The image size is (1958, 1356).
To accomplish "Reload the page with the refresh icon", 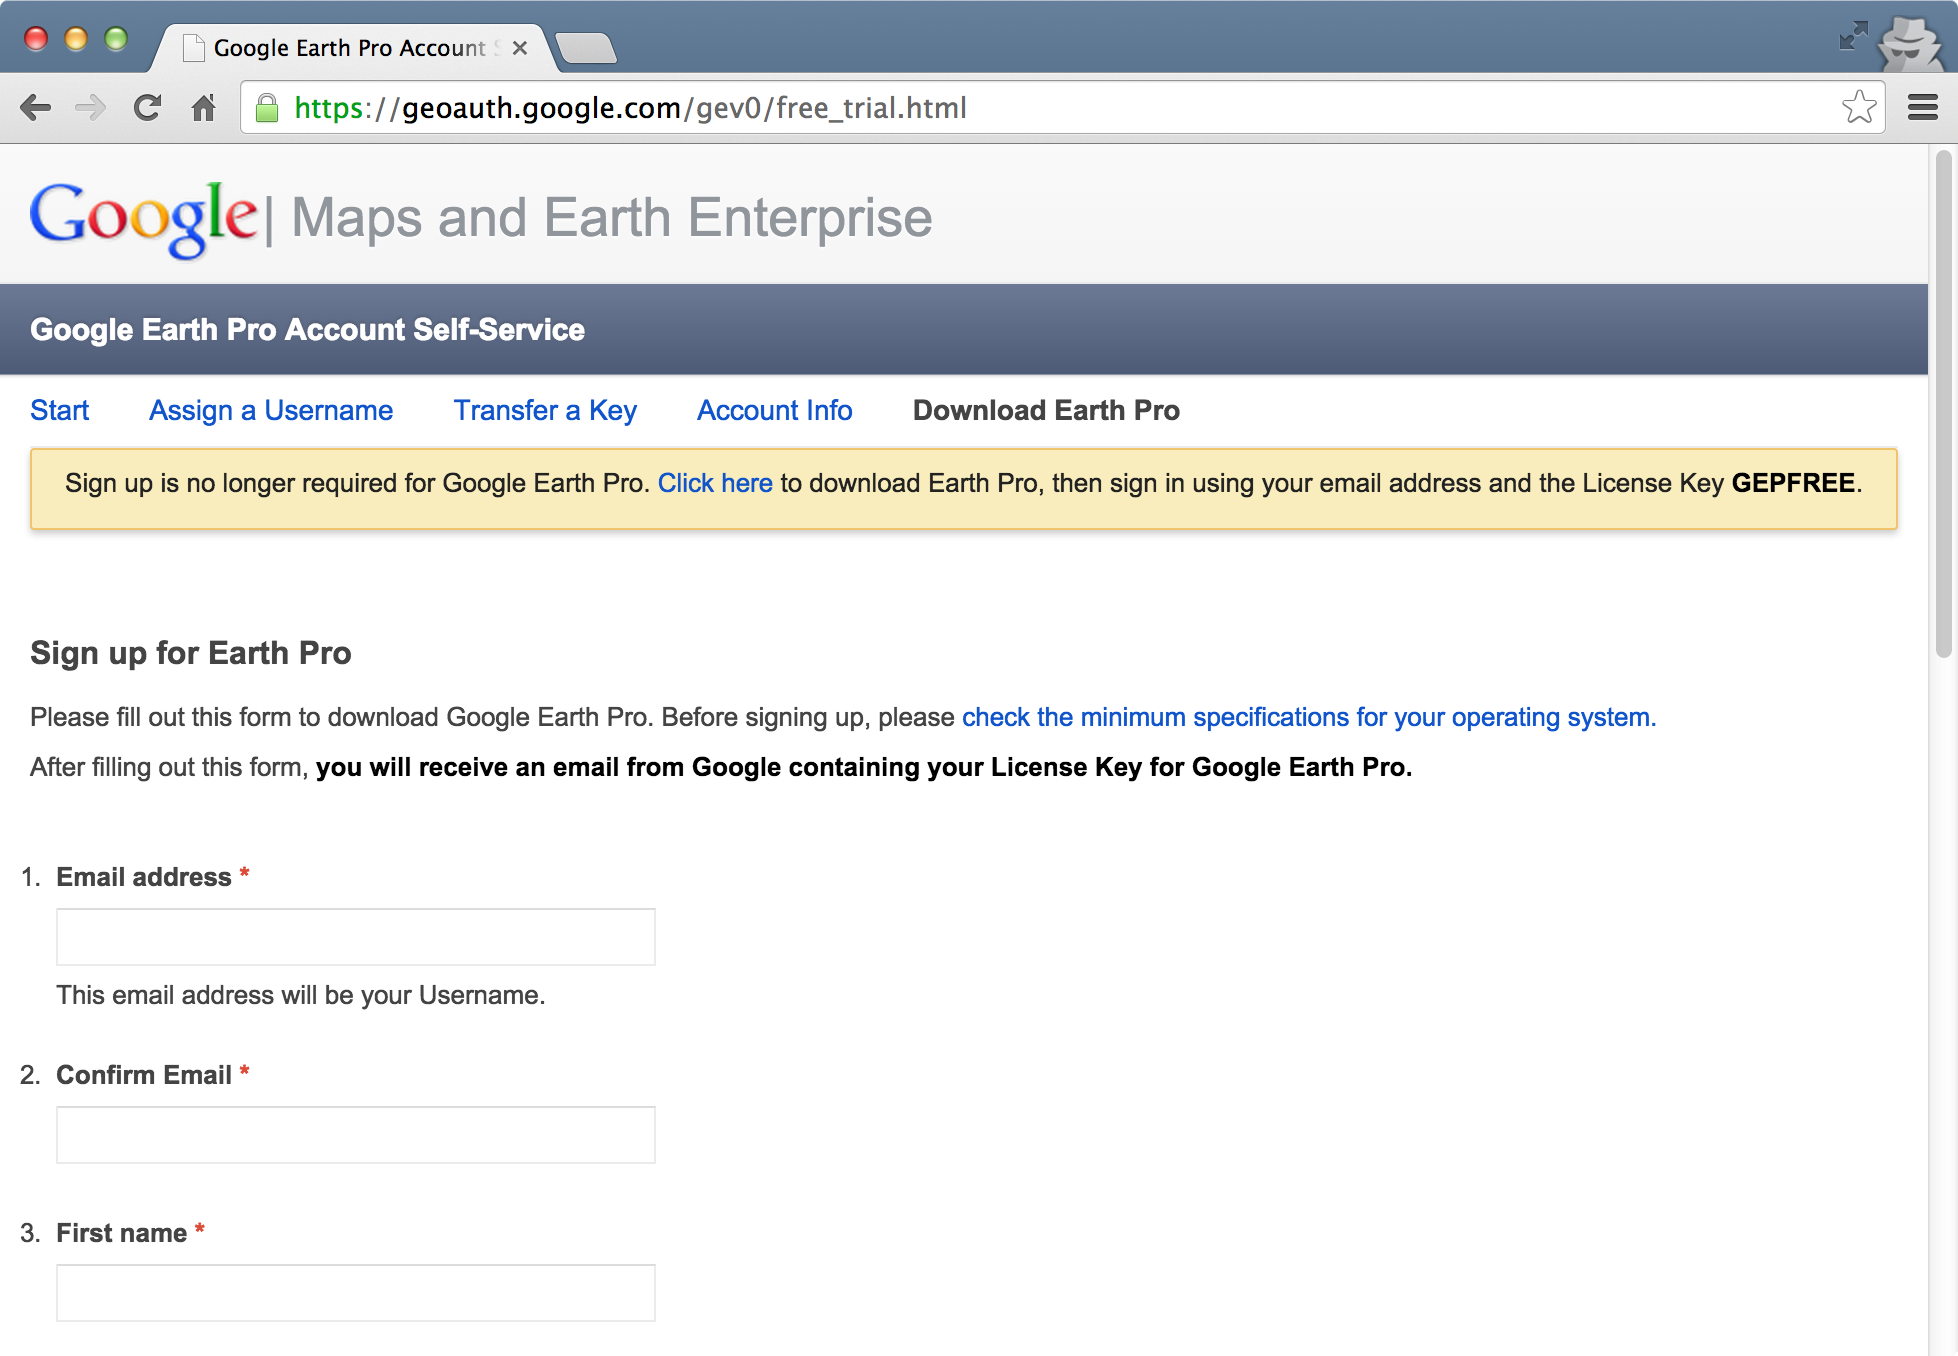I will [148, 107].
